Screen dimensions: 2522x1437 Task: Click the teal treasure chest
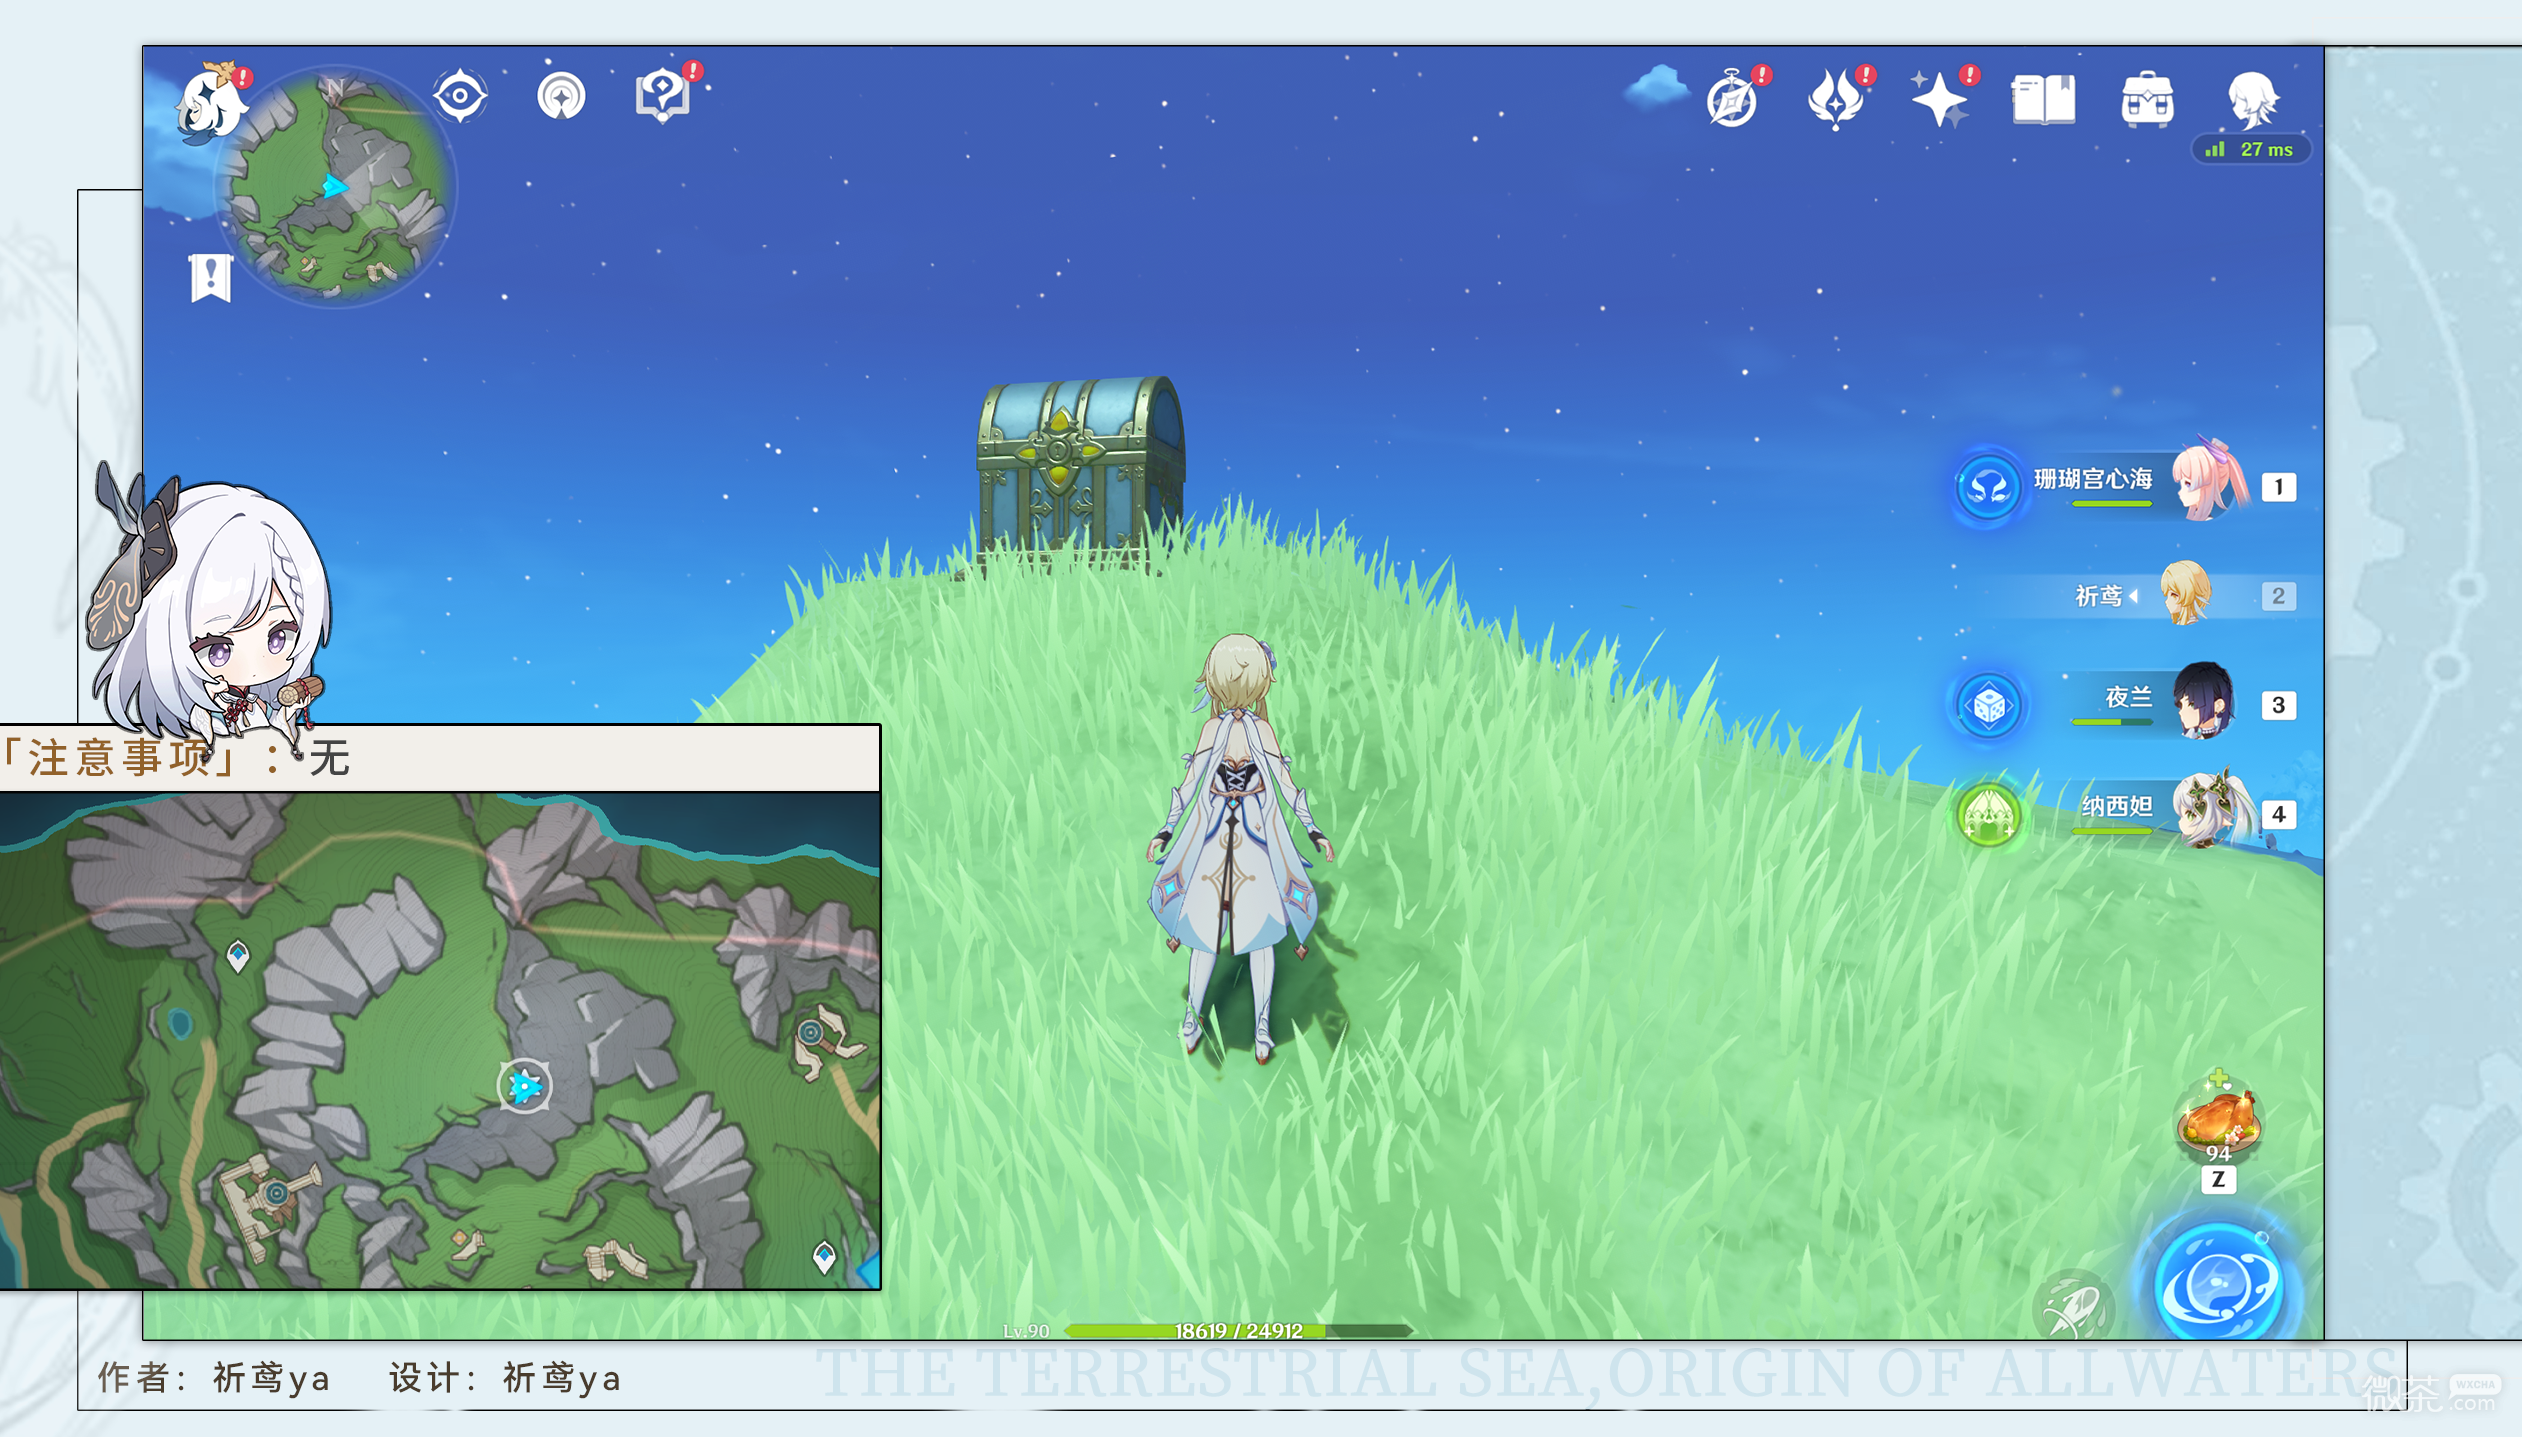[1079, 475]
